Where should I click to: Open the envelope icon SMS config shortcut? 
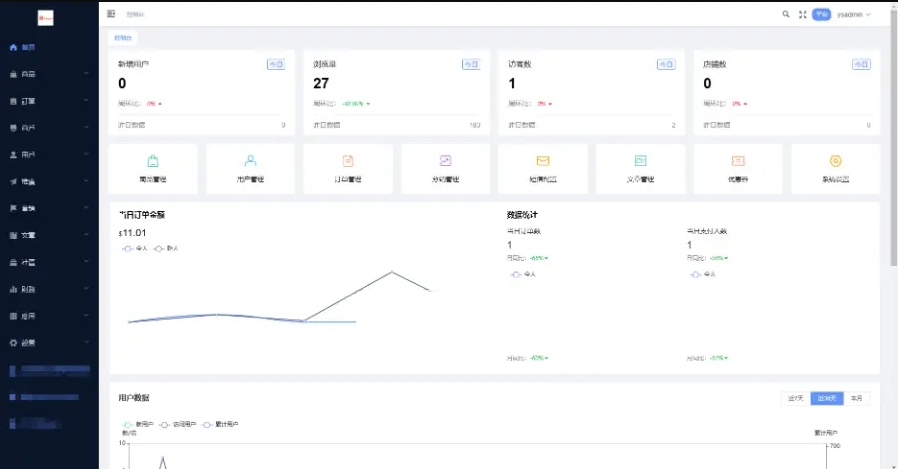coord(543,166)
